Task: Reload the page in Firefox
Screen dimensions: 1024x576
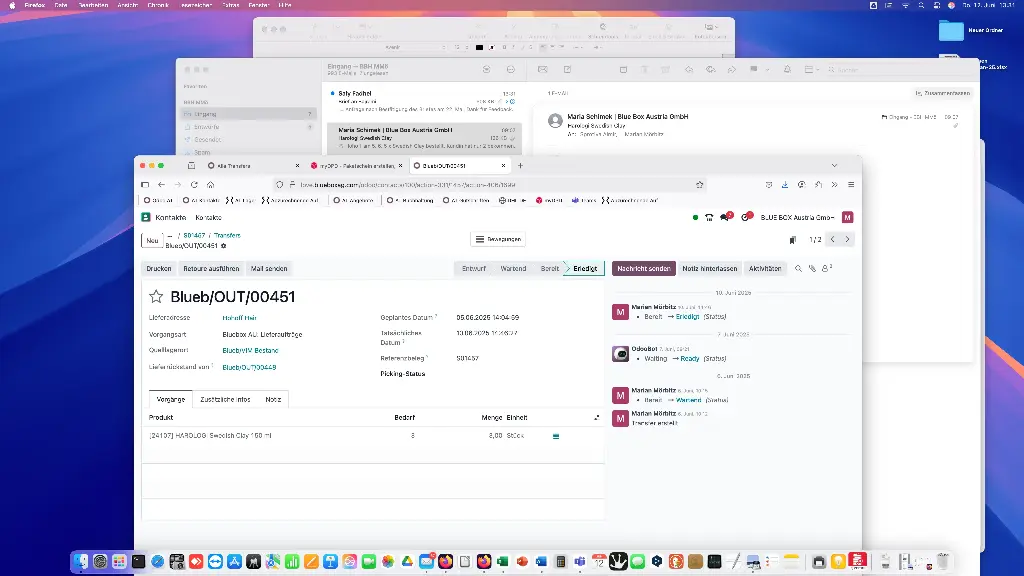Action: click(194, 185)
